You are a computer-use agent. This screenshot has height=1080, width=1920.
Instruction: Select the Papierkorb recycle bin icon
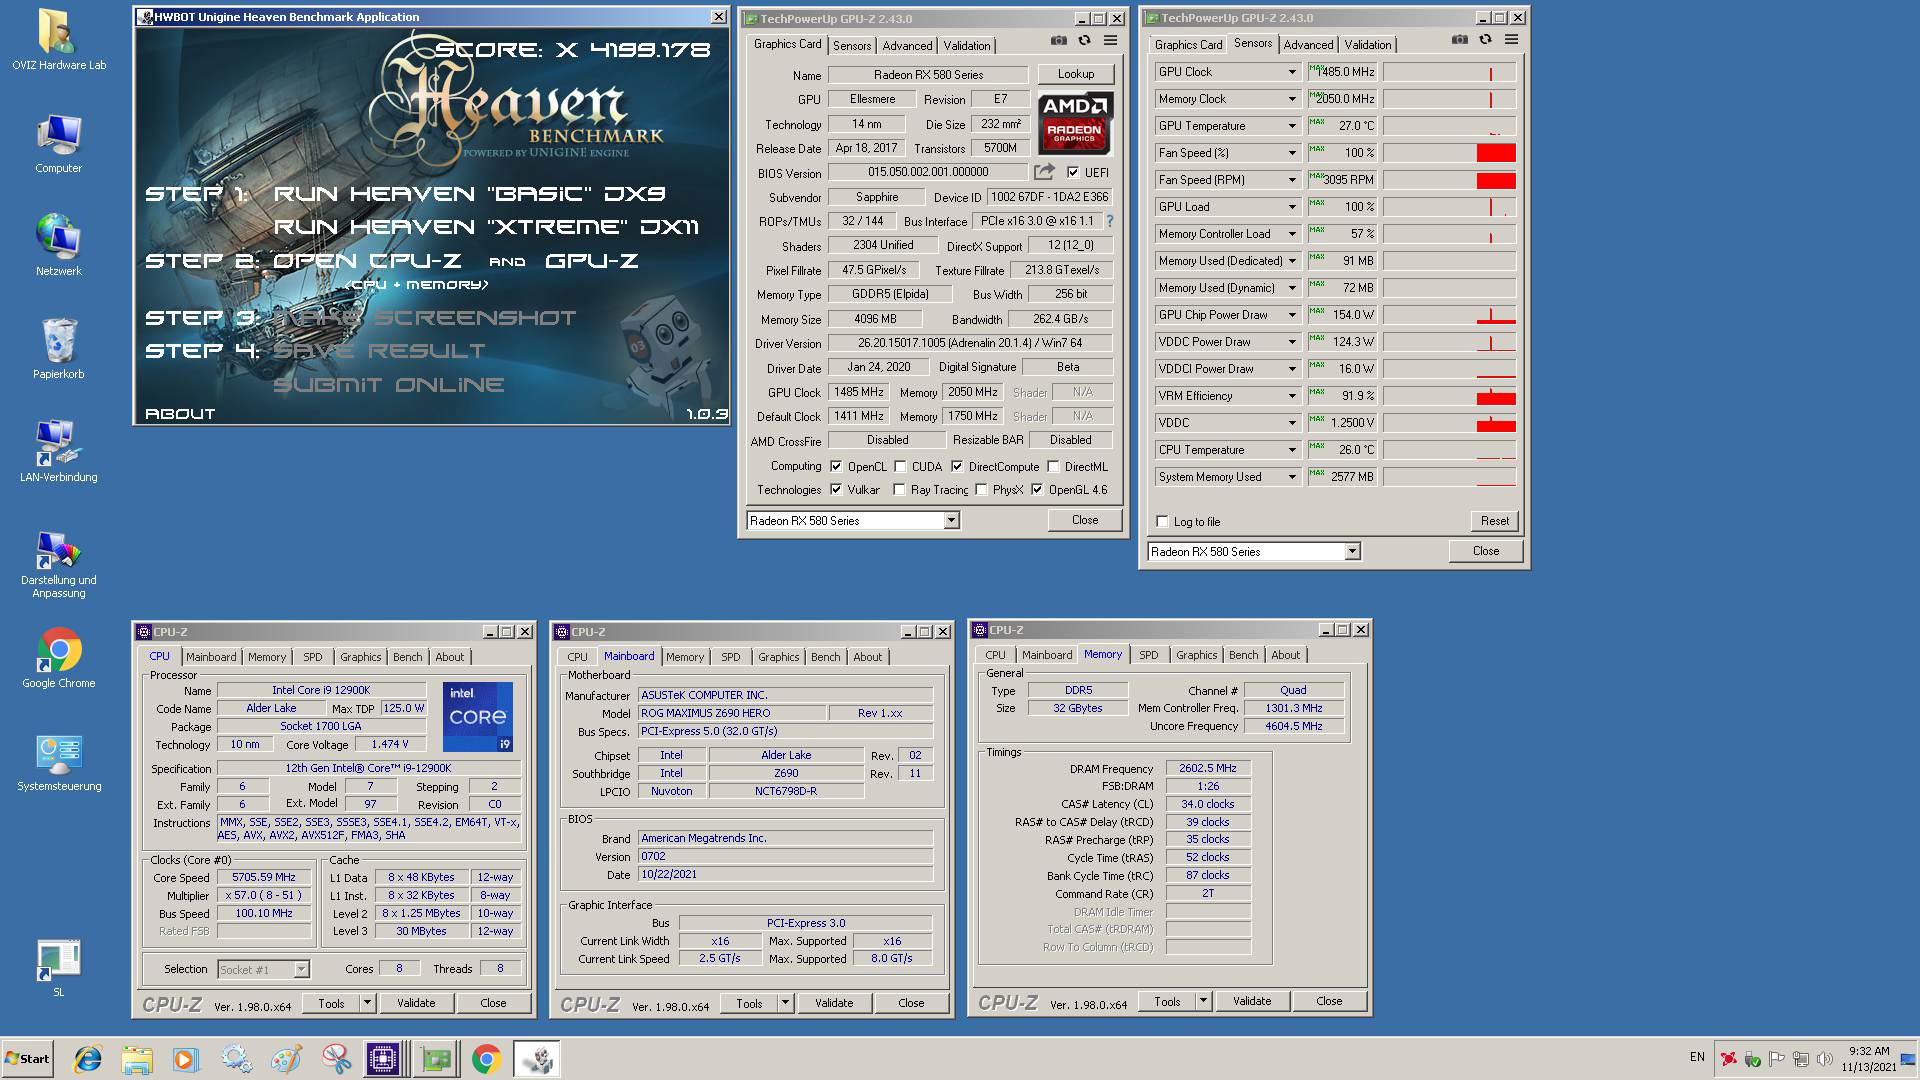(x=59, y=349)
